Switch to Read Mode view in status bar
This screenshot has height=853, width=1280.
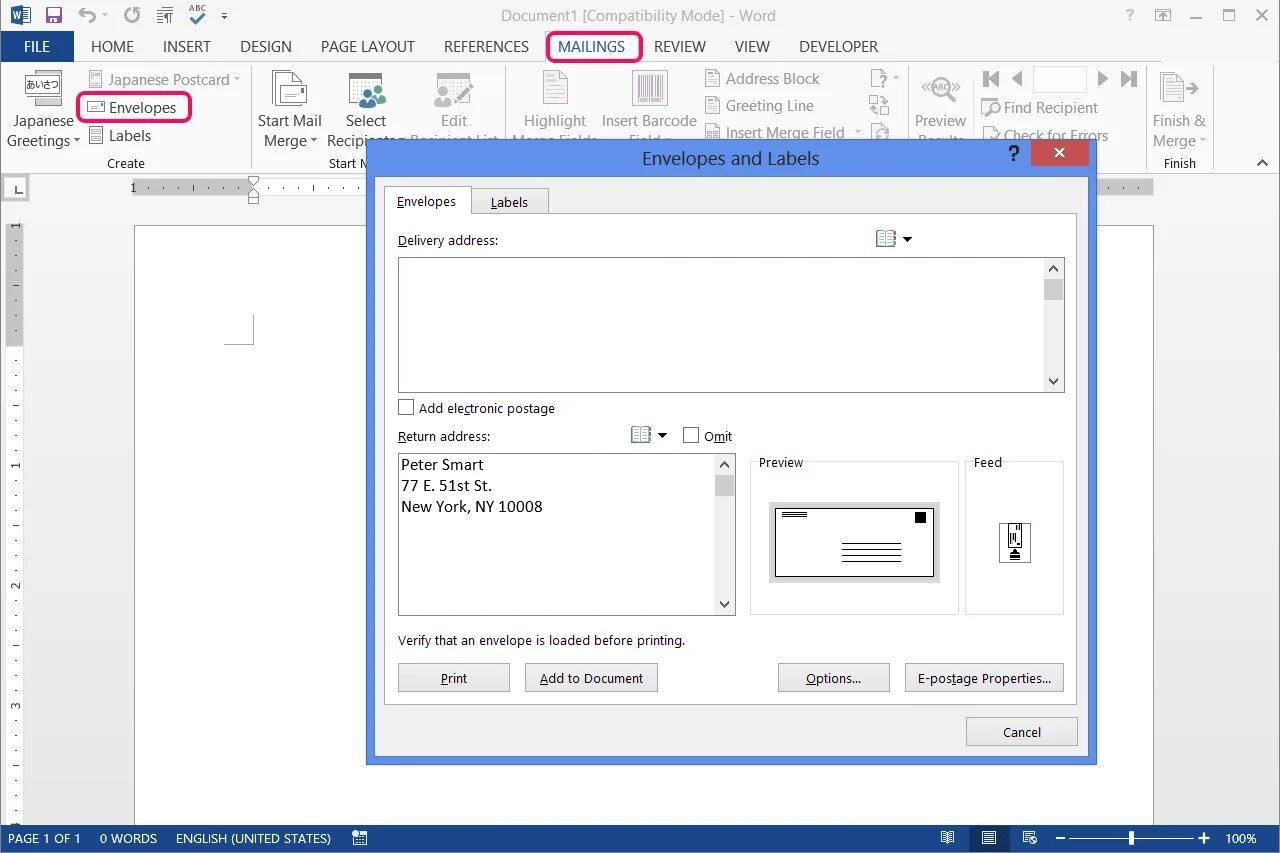coord(947,838)
